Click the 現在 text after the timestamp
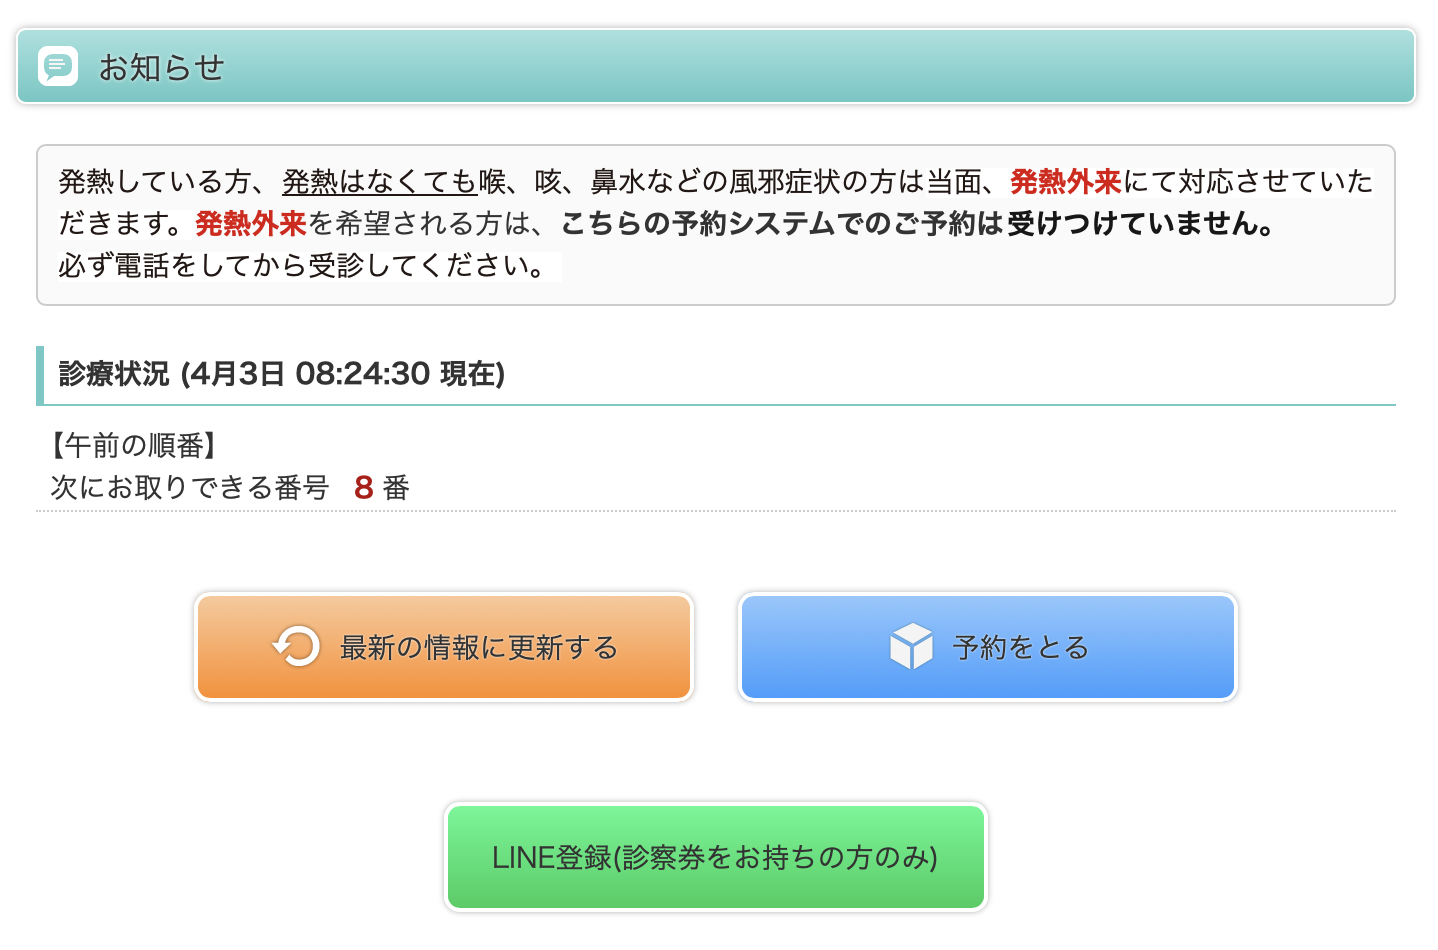 tap(467, 374)
